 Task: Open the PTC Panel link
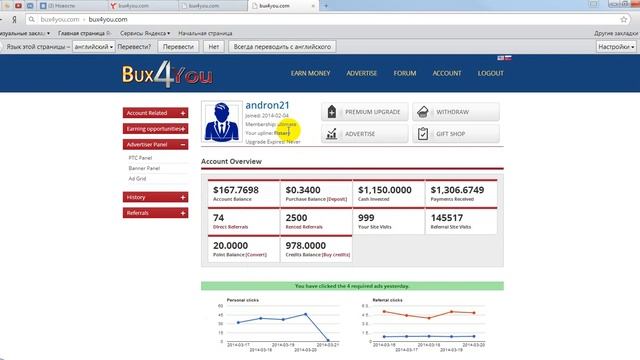140,158
